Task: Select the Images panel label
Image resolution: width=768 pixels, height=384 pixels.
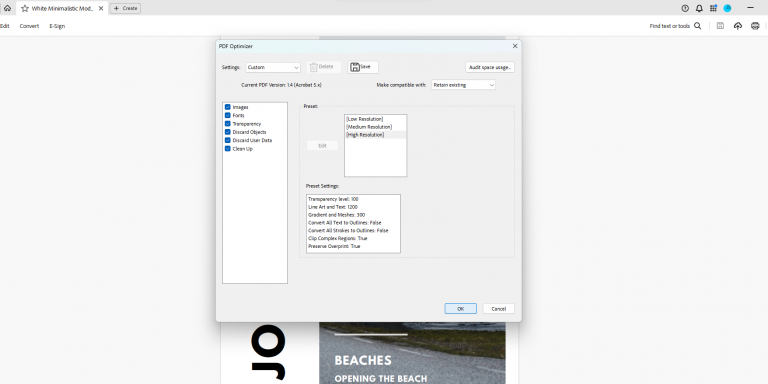Action: coord(240,107)
